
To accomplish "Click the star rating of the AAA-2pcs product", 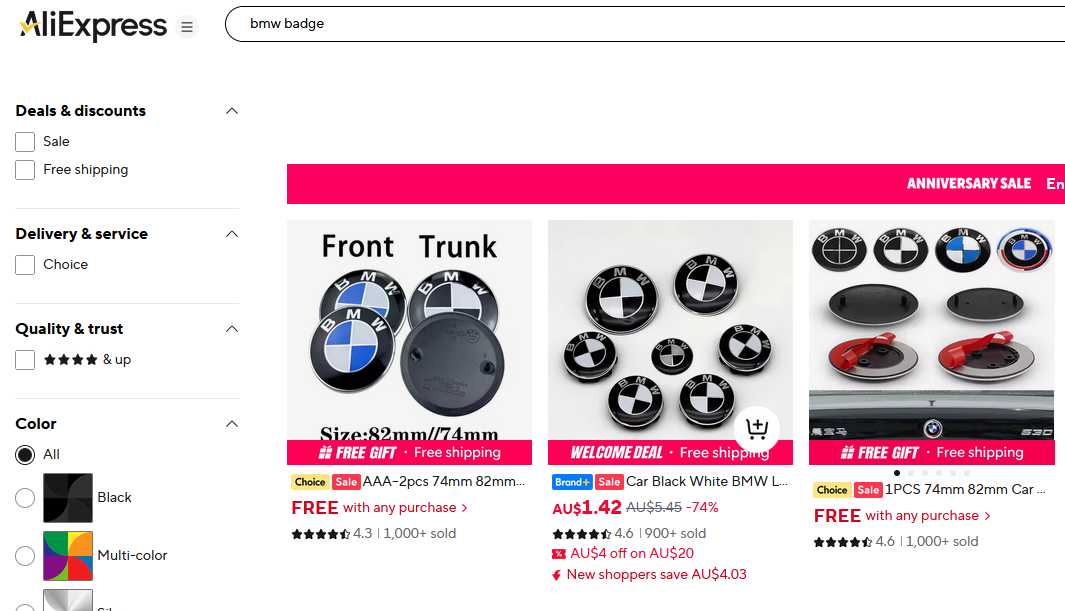I will click(321, 534).
